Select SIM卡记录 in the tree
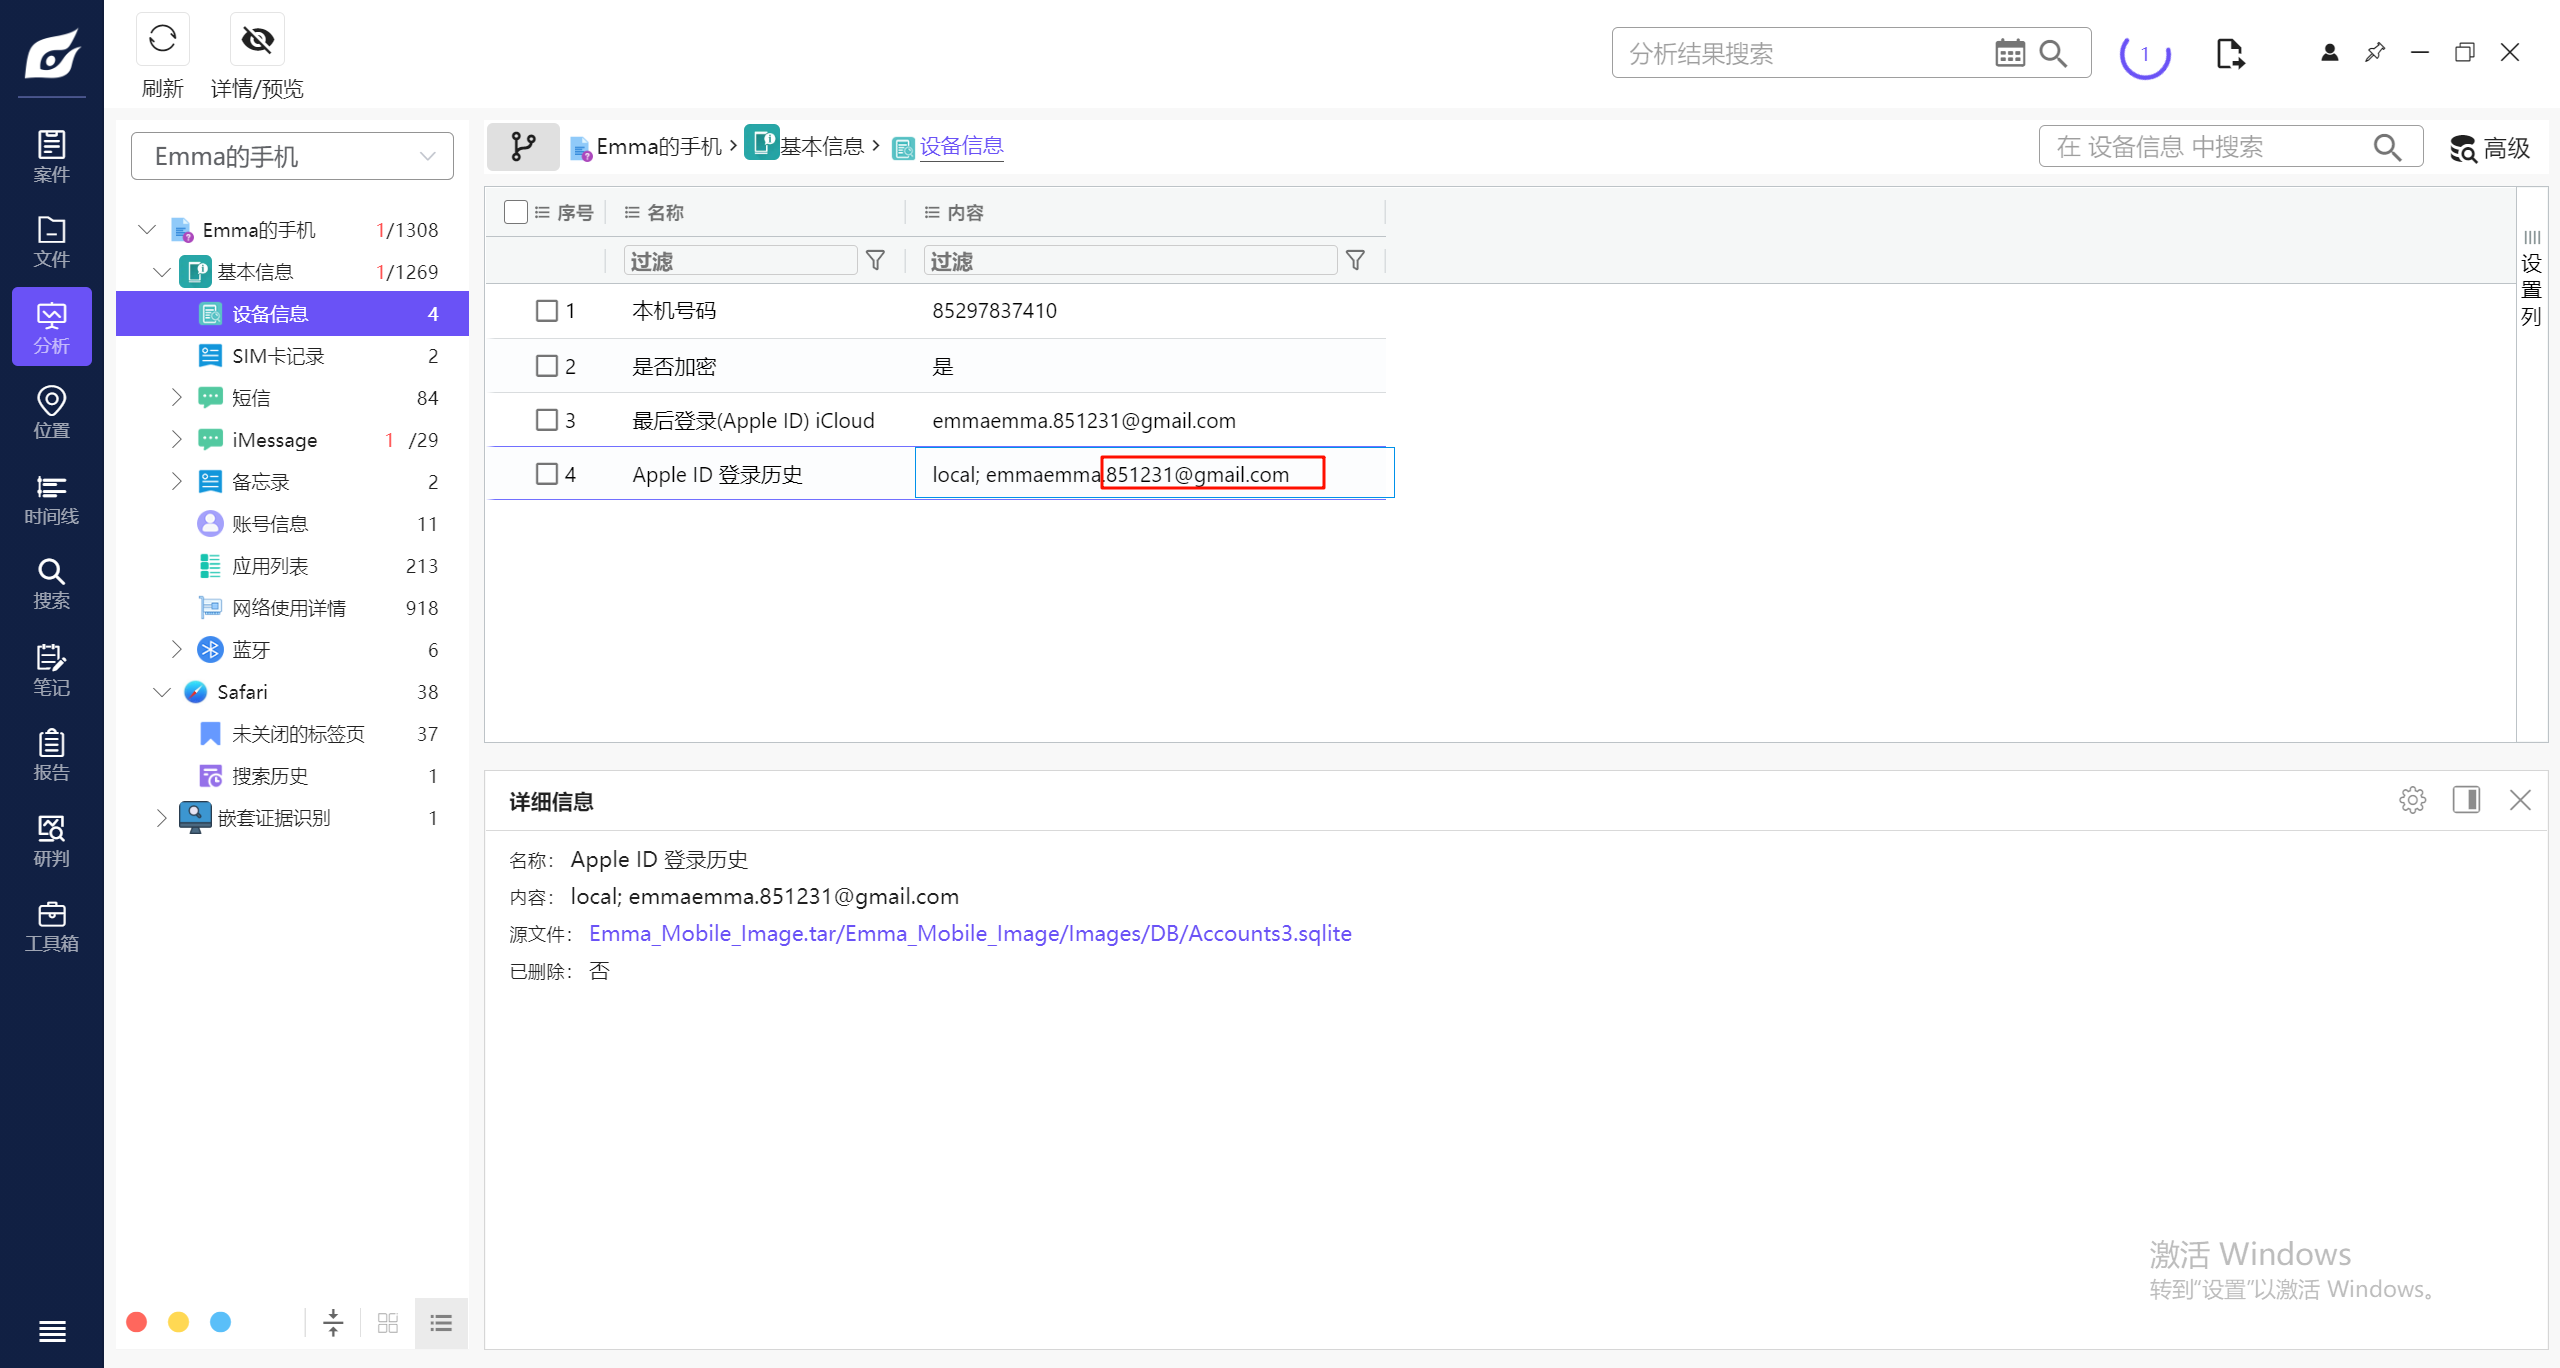This screenshot has width=2560, height=1368. (x=278, y=356)
